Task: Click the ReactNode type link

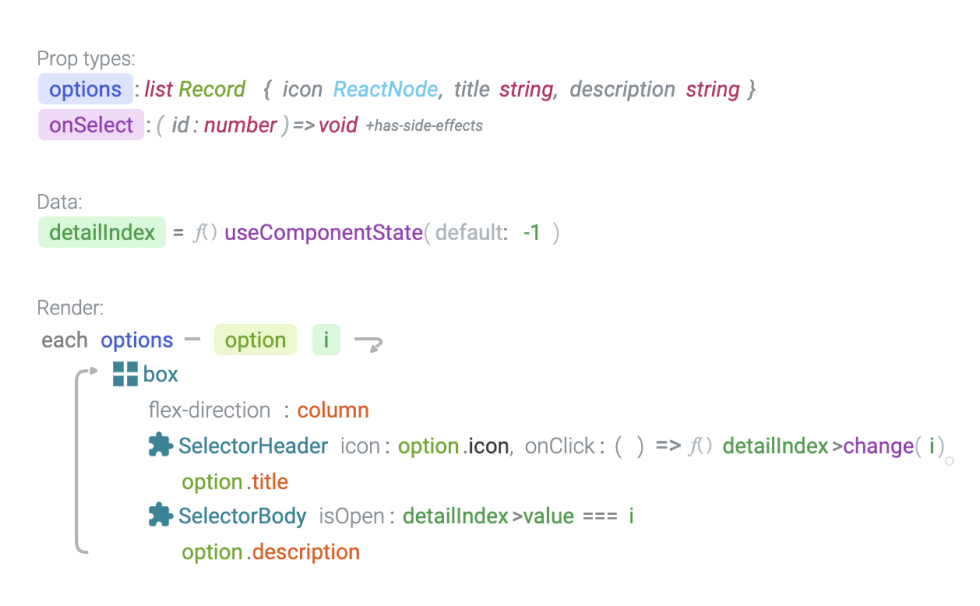Action: coord(385,89)
